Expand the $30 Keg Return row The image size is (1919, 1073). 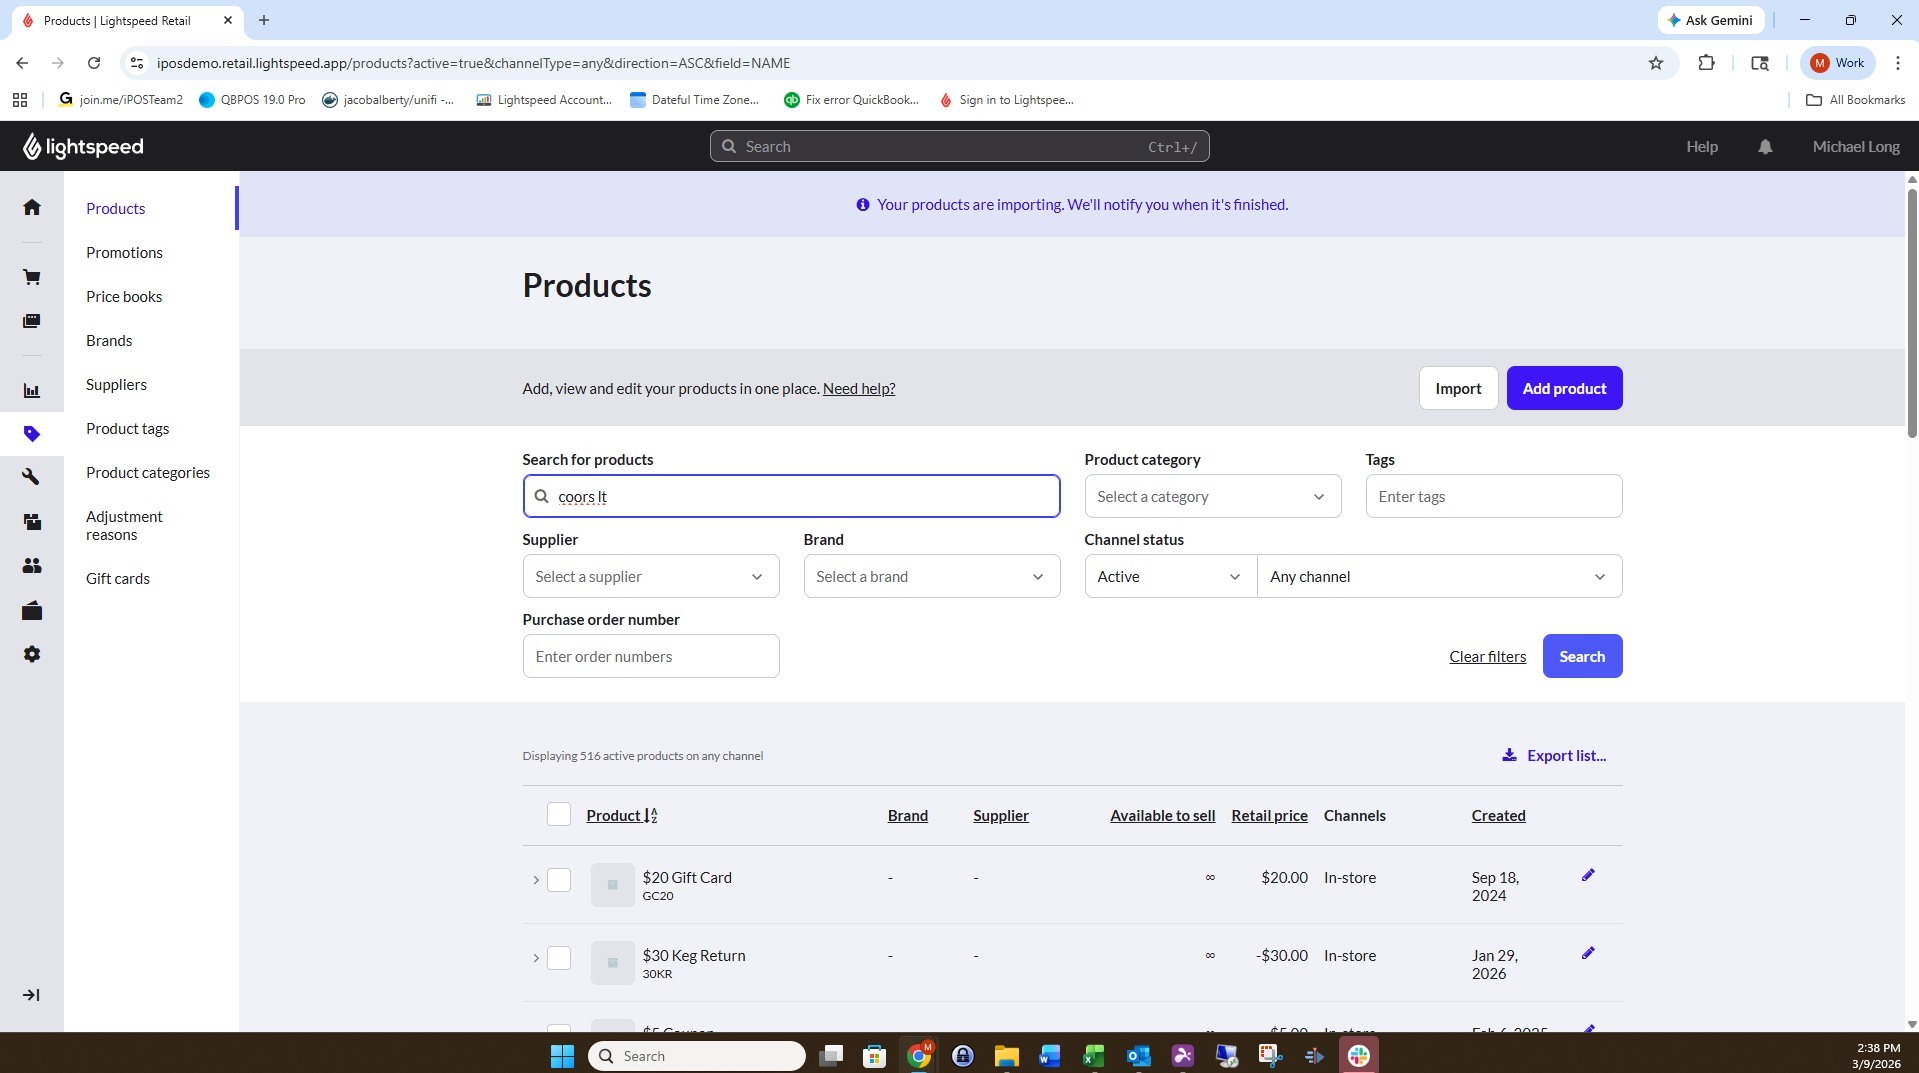(x=536, y=958)
